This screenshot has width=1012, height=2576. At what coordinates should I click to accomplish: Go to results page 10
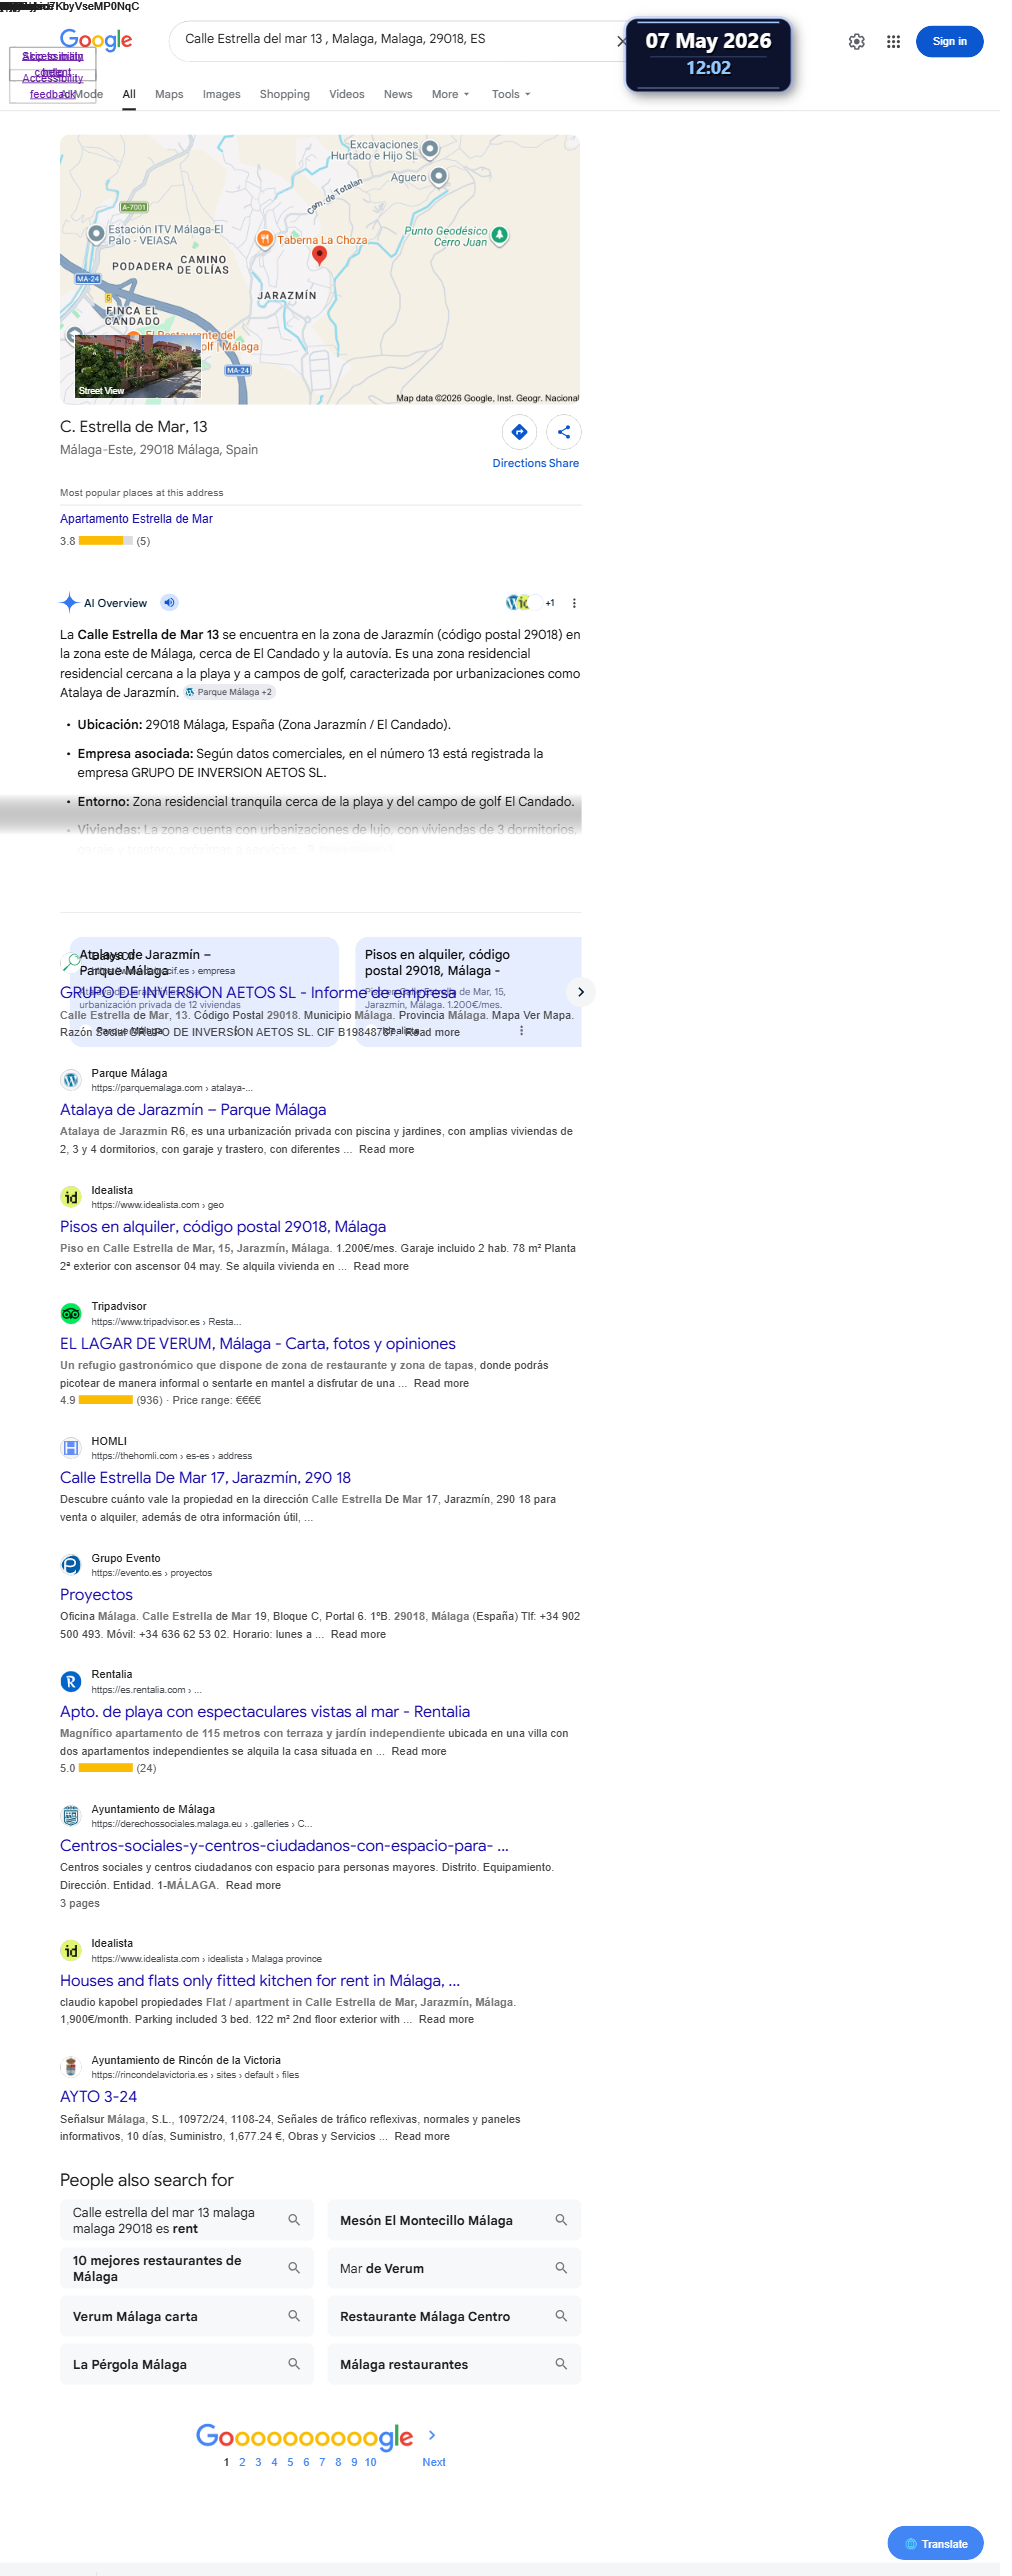(x=371, y=2462)
